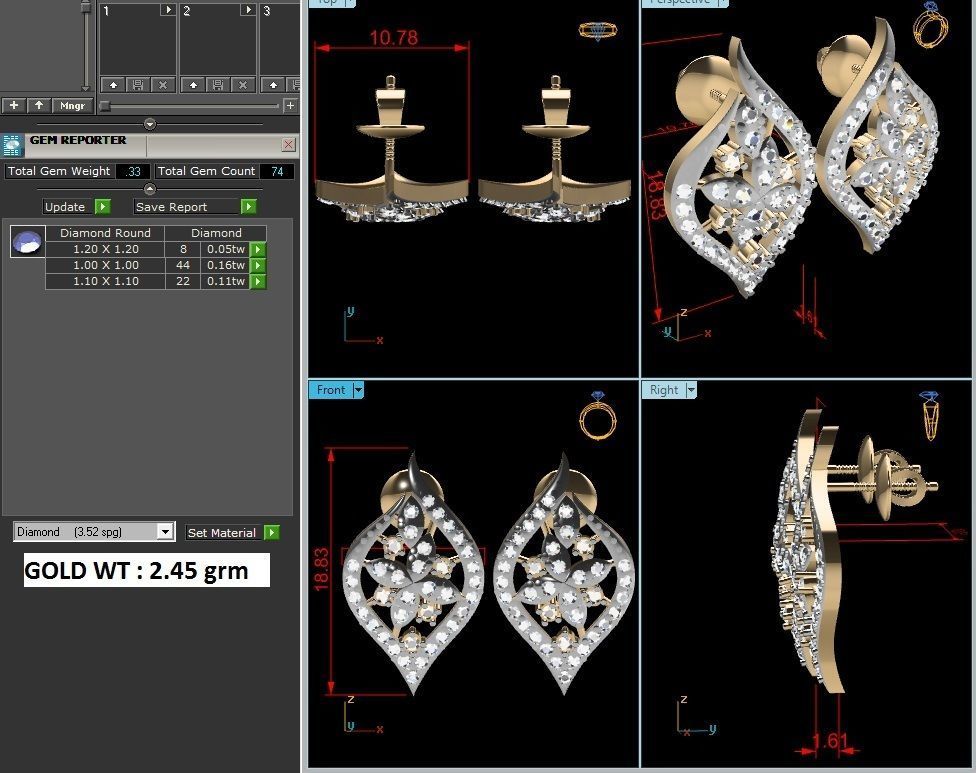Click the slider handle below the slots
Screen dimensions: 976x773
click(105, 106)
